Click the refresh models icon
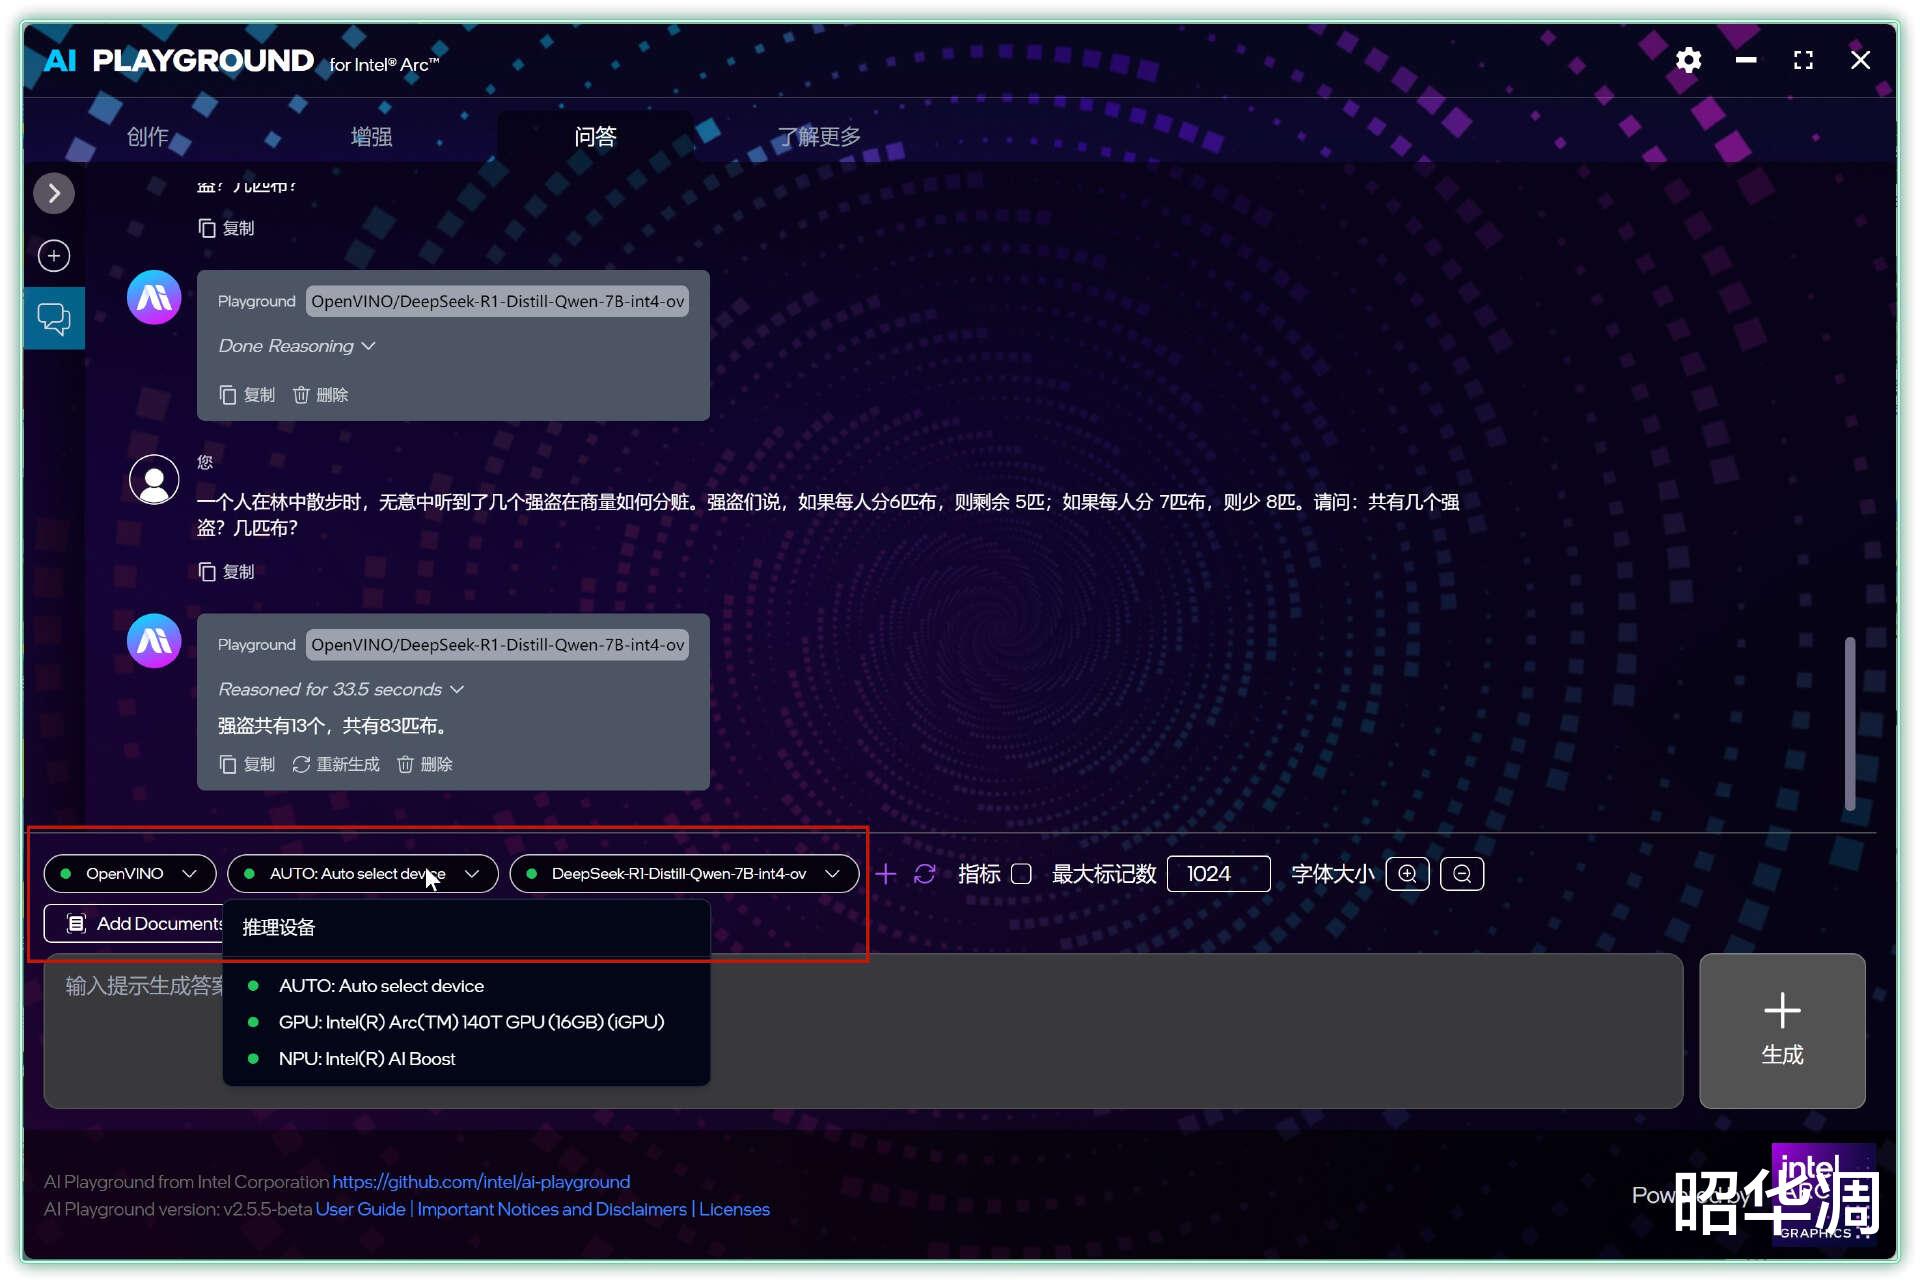This screenshot has width=1920, height=1283. (925, 874)
